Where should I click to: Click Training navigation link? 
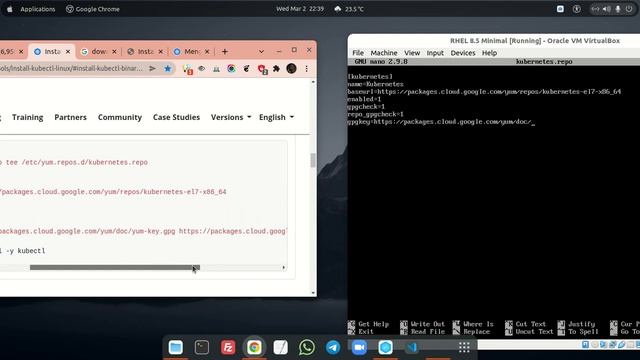[27, 117]
